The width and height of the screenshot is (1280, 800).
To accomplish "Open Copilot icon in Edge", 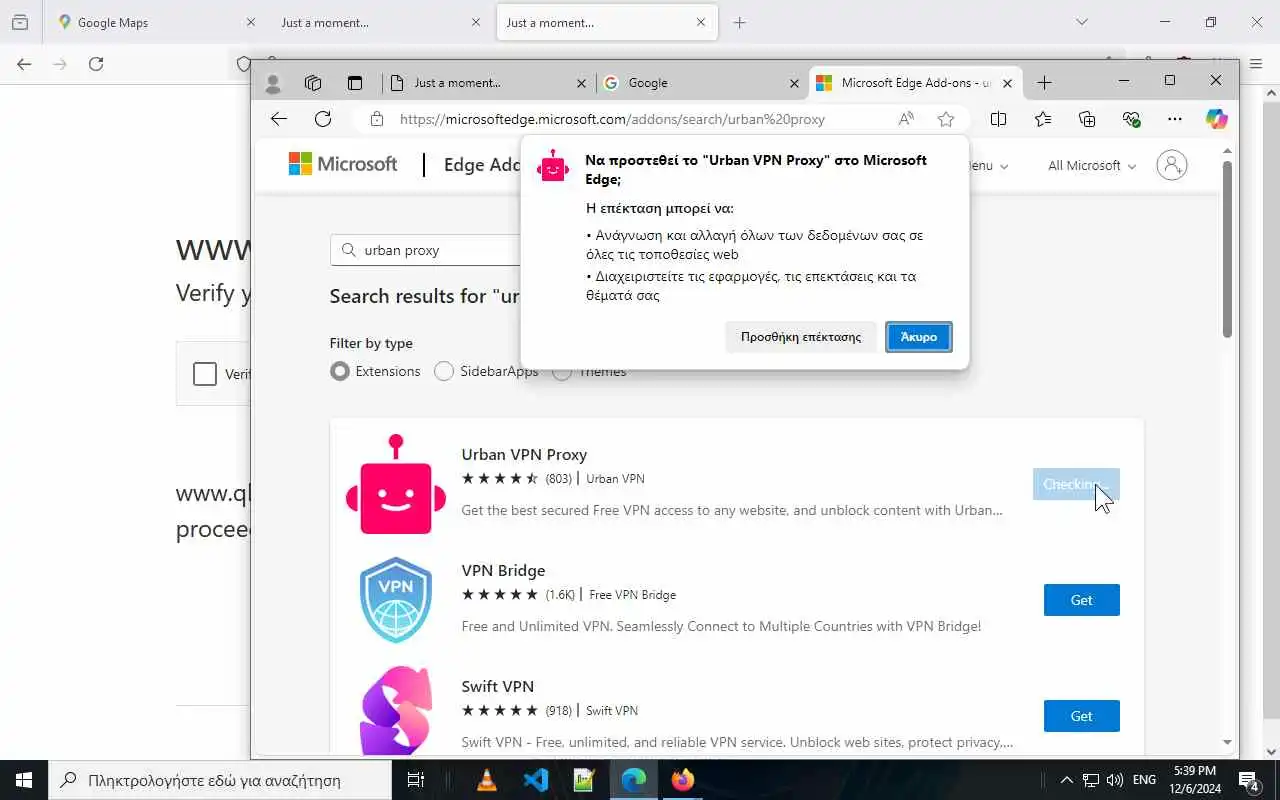I will (1216, 119).
